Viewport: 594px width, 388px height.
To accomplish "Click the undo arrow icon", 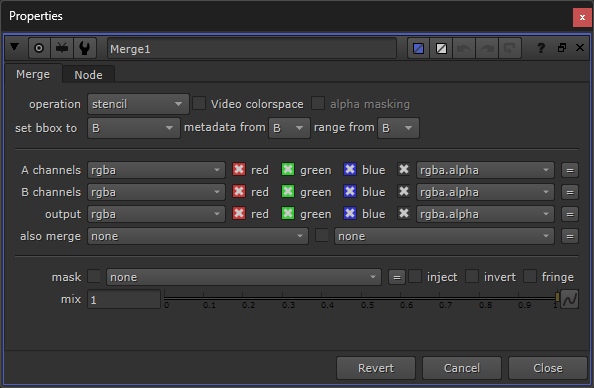I will click(464, 48).
